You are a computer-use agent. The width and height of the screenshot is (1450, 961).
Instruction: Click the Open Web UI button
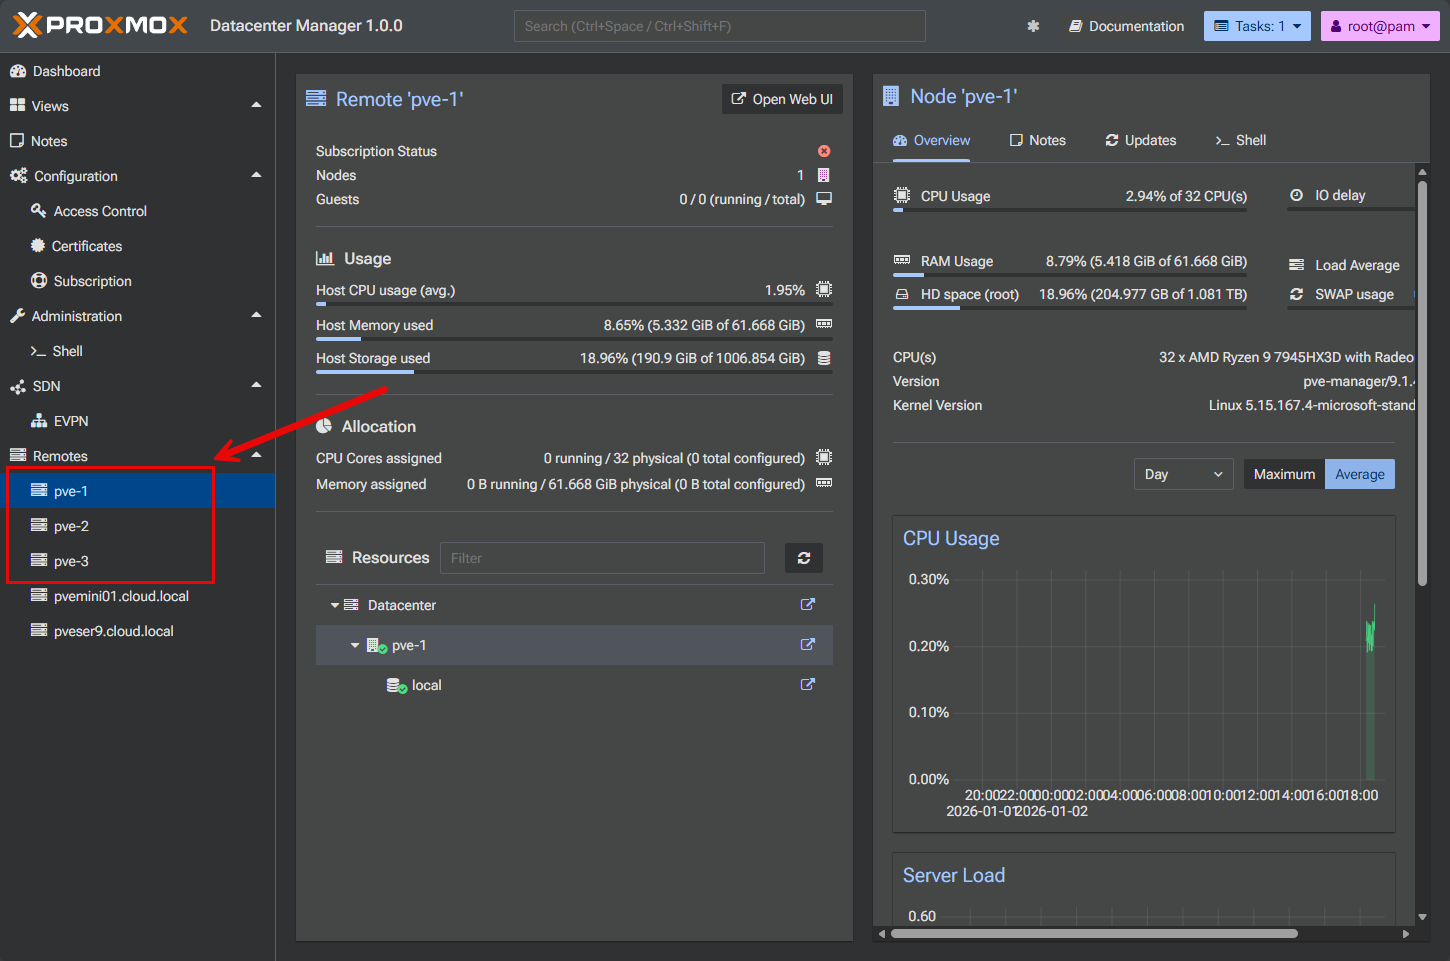click(782, 99)
